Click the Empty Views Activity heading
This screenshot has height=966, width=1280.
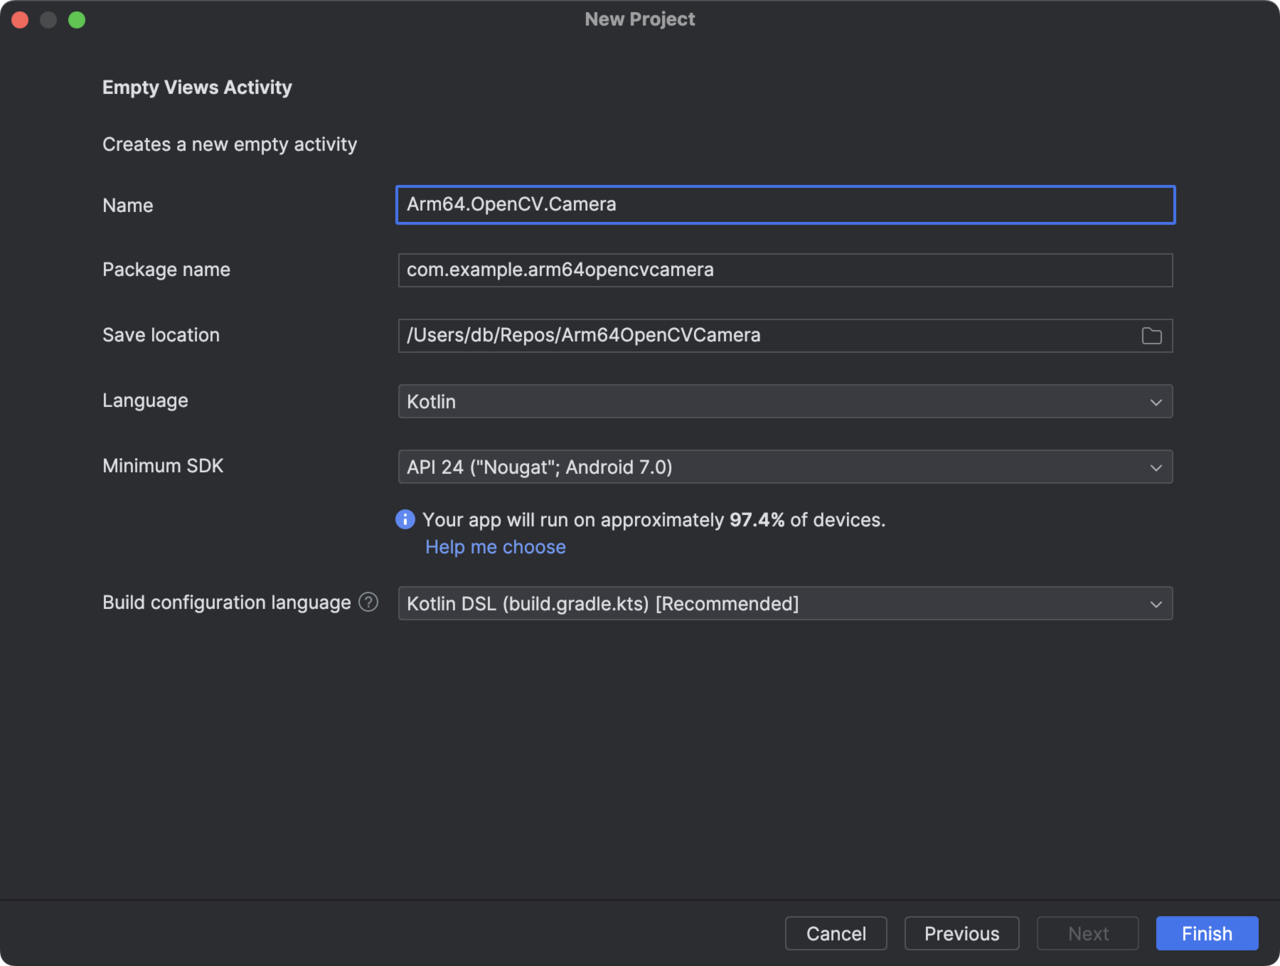pyautogui.click(x=197, y=87)
